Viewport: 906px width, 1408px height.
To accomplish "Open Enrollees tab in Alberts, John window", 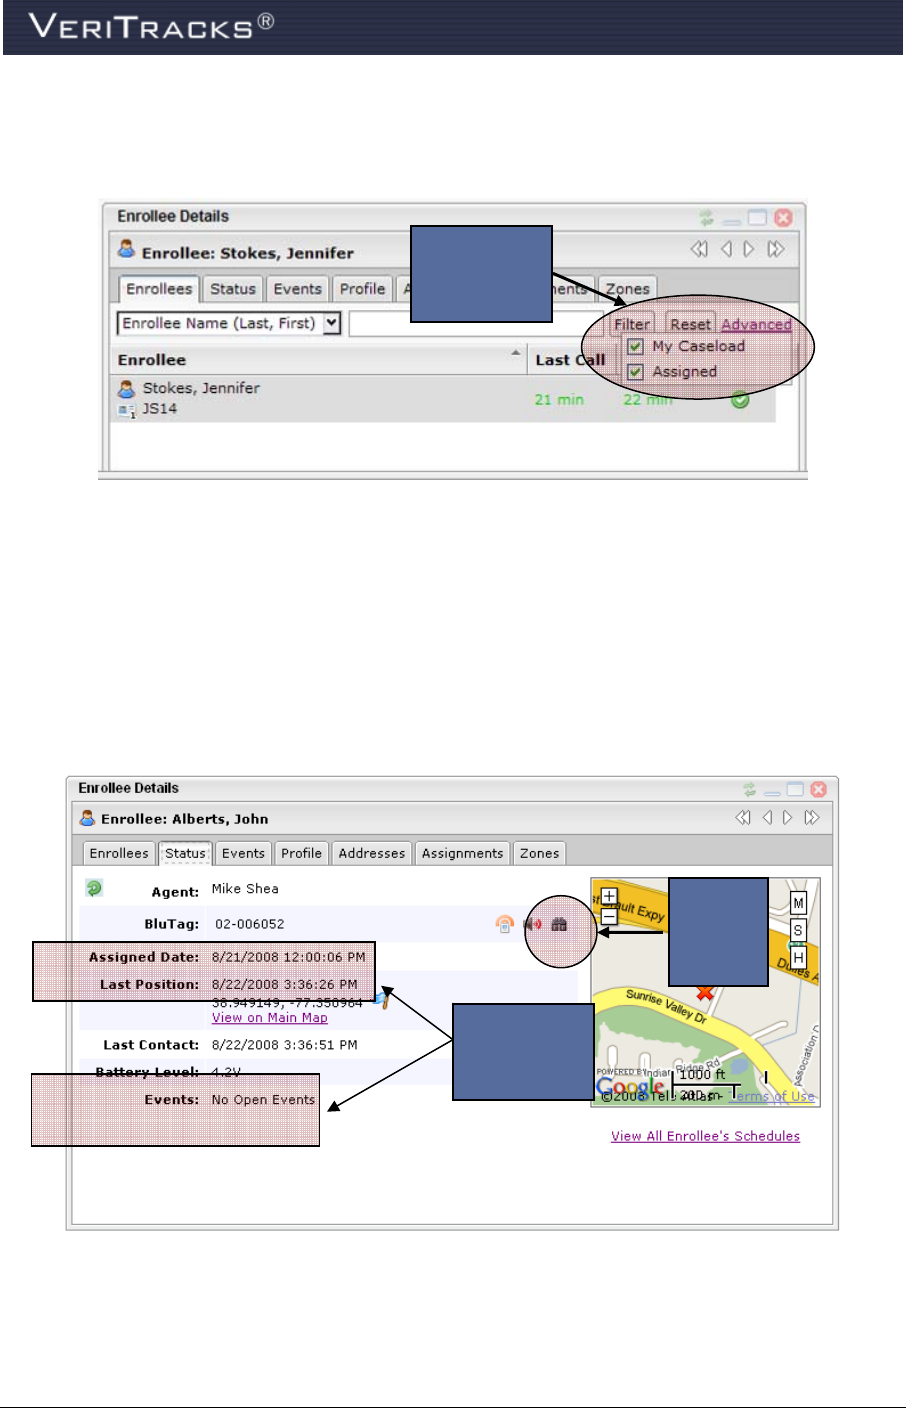I will [x=119, y=853].
